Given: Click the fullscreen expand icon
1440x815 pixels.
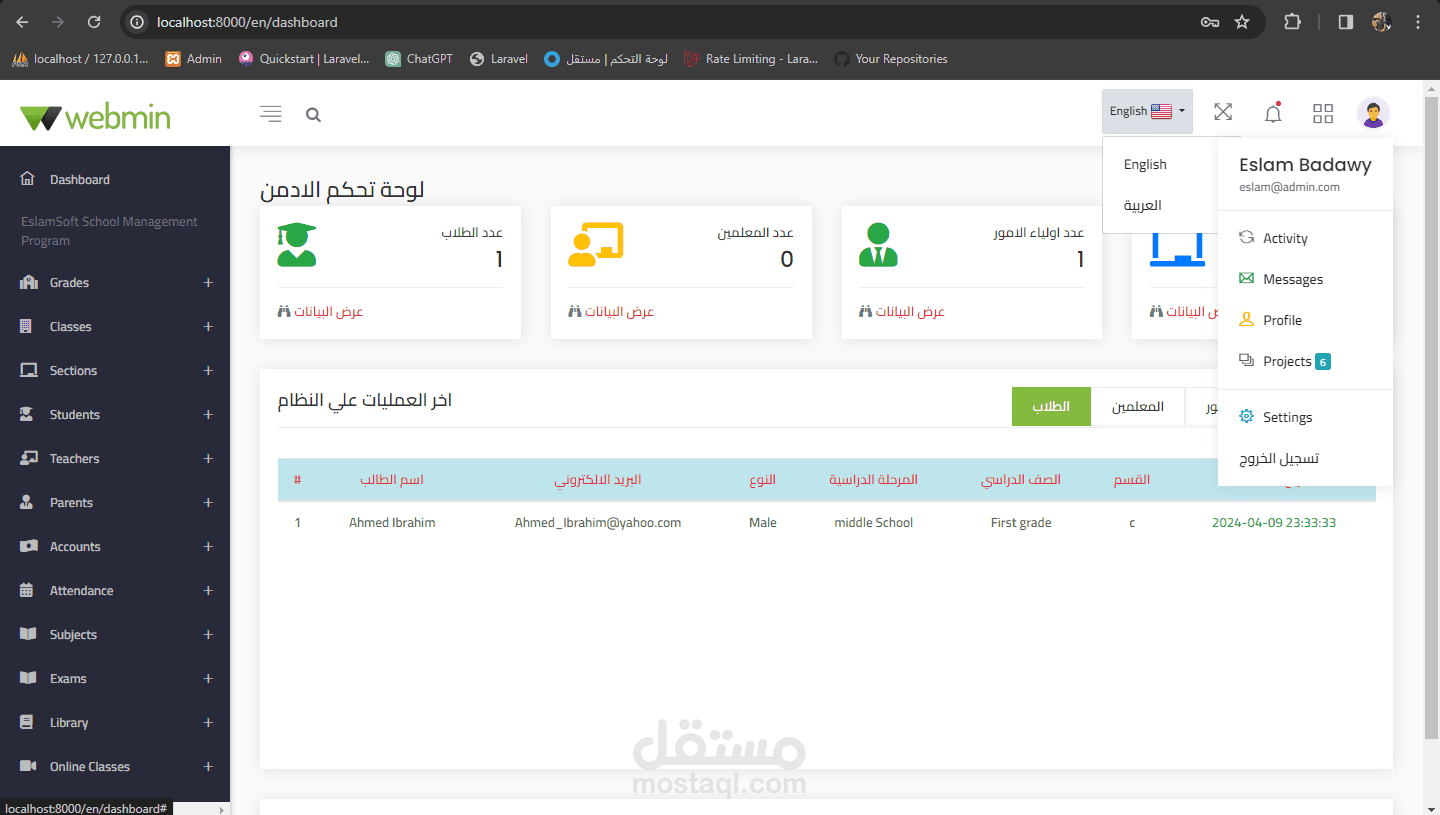Looking at the screenshot, I should 1222,113.
